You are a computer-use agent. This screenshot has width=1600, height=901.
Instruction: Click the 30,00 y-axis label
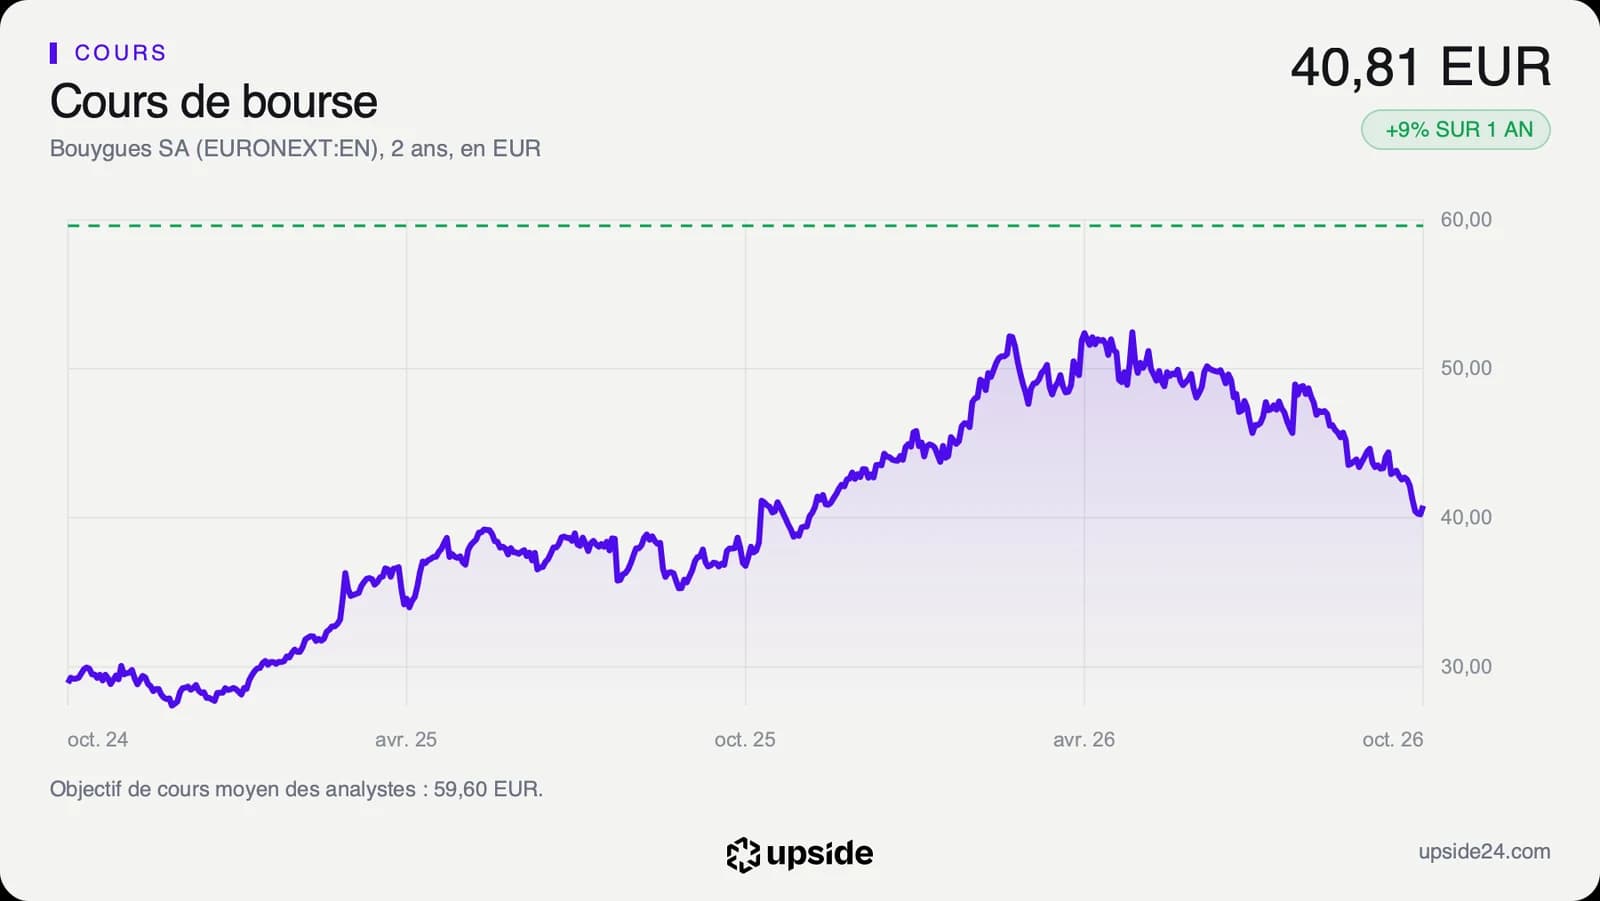coord(1466,666)
